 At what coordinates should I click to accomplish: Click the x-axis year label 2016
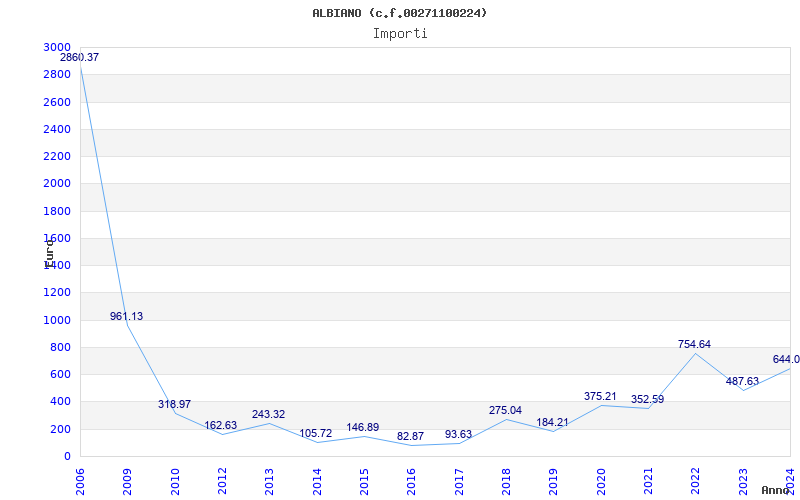(x=412, y=481)
